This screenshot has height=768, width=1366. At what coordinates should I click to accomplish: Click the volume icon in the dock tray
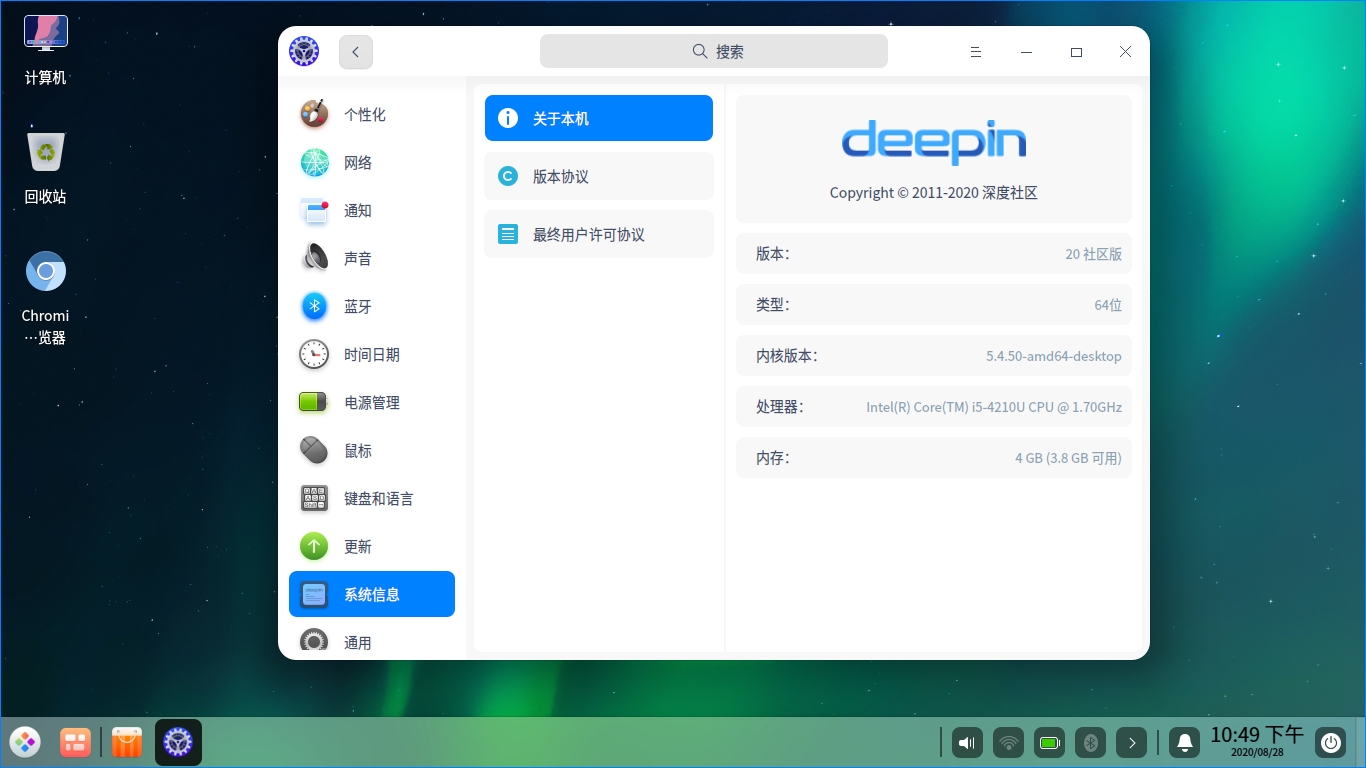point(967,743)
